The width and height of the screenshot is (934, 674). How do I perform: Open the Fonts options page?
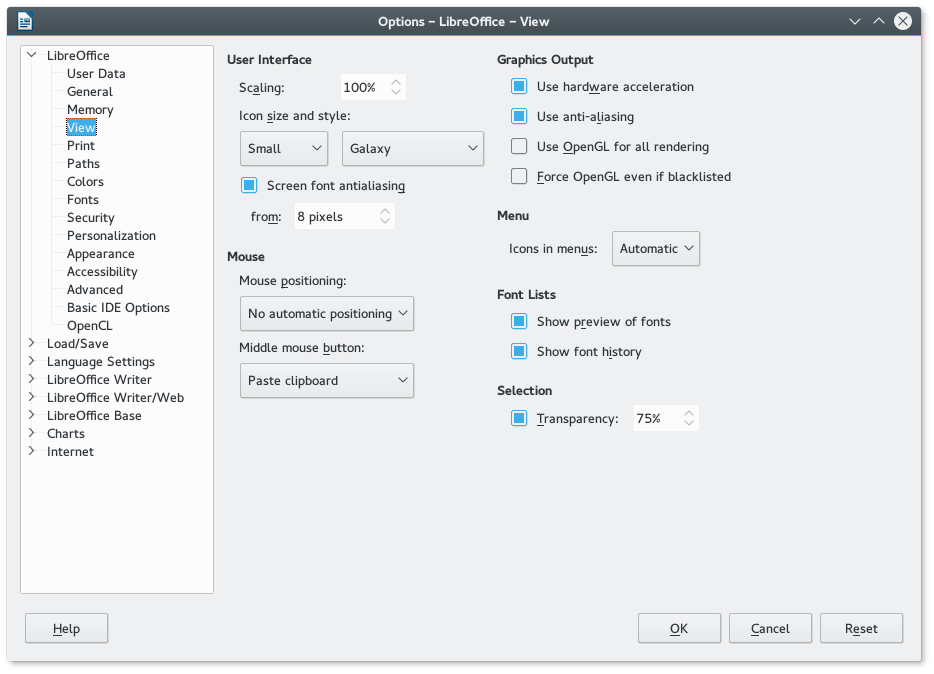(83, 199)
